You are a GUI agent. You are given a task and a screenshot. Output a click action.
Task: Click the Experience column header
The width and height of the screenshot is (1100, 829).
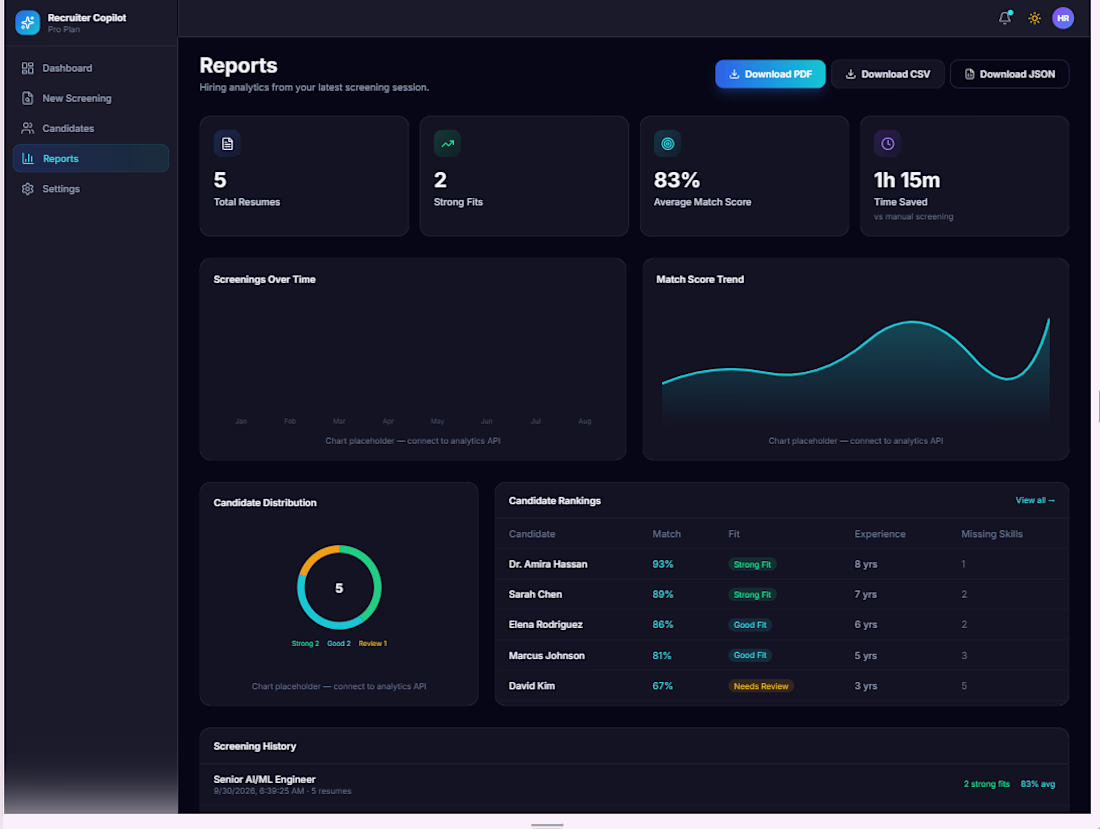(x=880, y=534)
